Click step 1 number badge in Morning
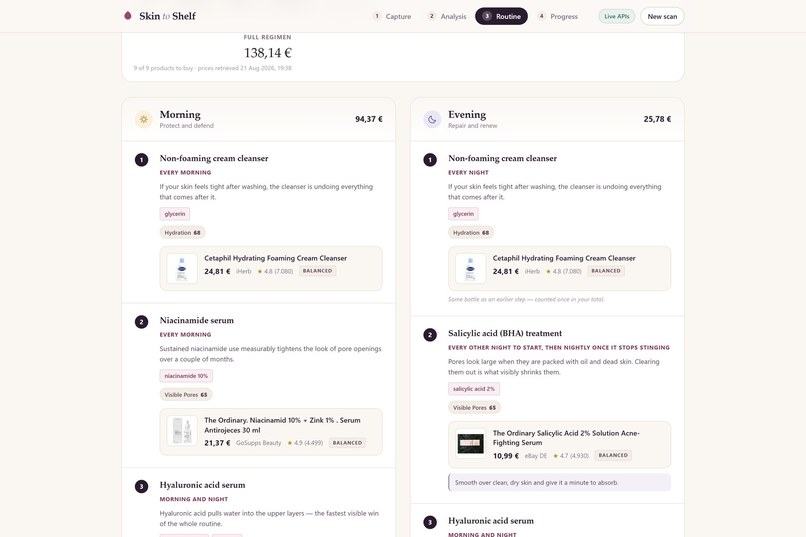The image size is (806, 537). click(141, 160)
